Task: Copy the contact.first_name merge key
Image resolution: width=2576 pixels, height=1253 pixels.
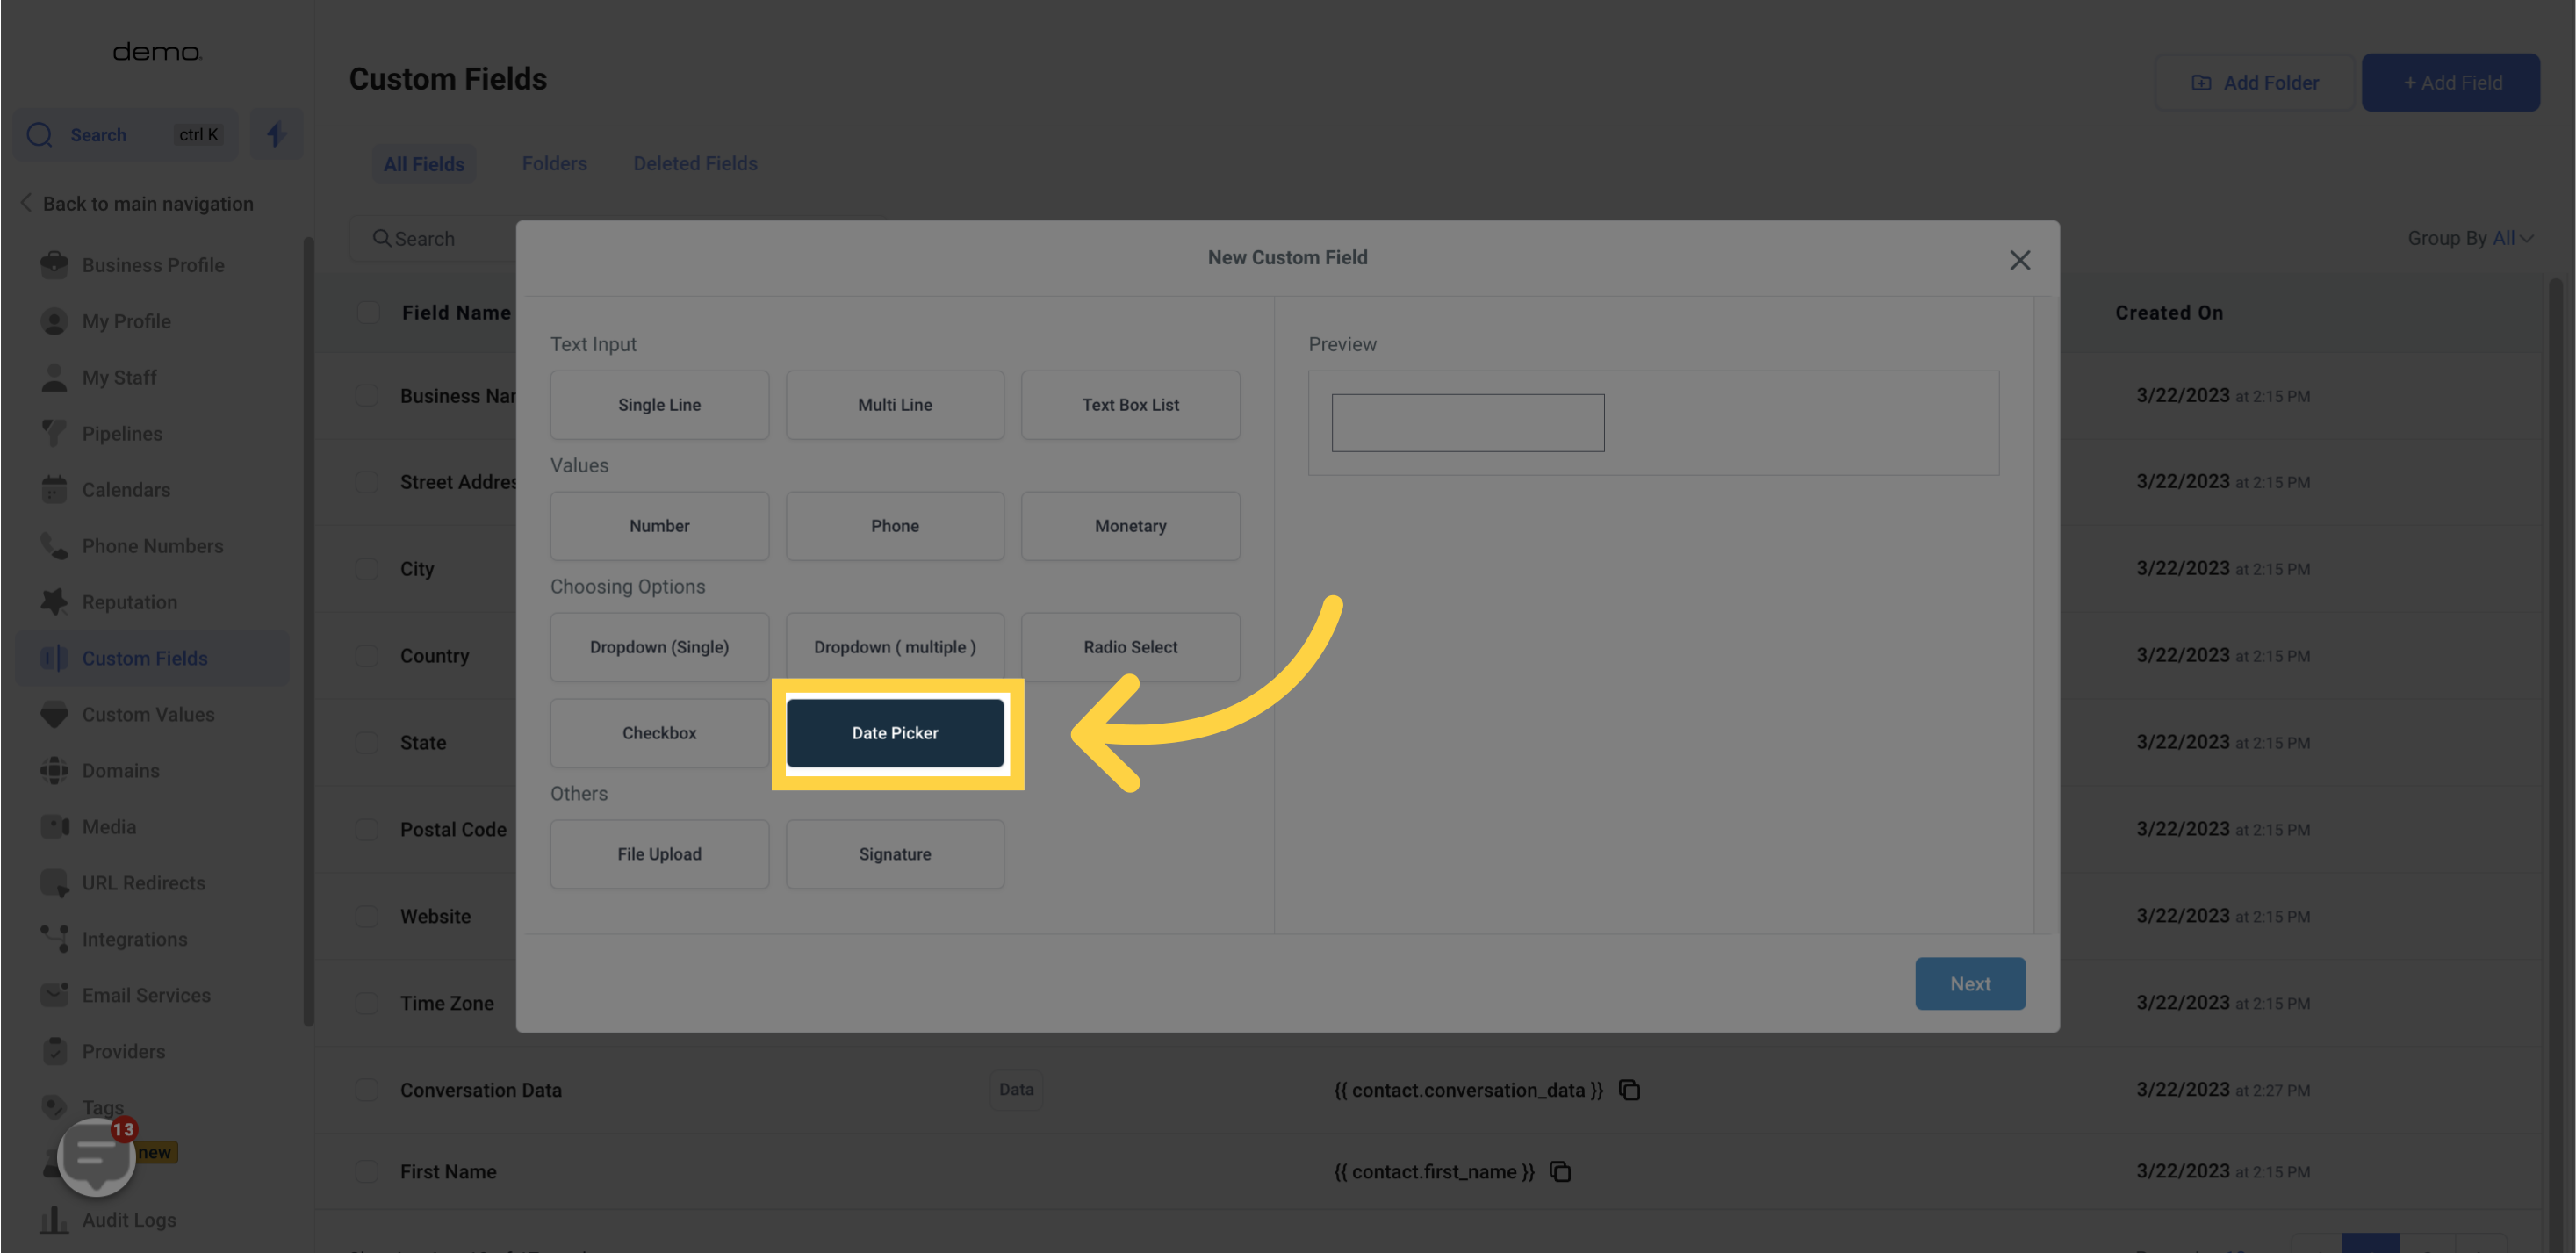Action: pyautogui.click(x=1560, y=1171)
